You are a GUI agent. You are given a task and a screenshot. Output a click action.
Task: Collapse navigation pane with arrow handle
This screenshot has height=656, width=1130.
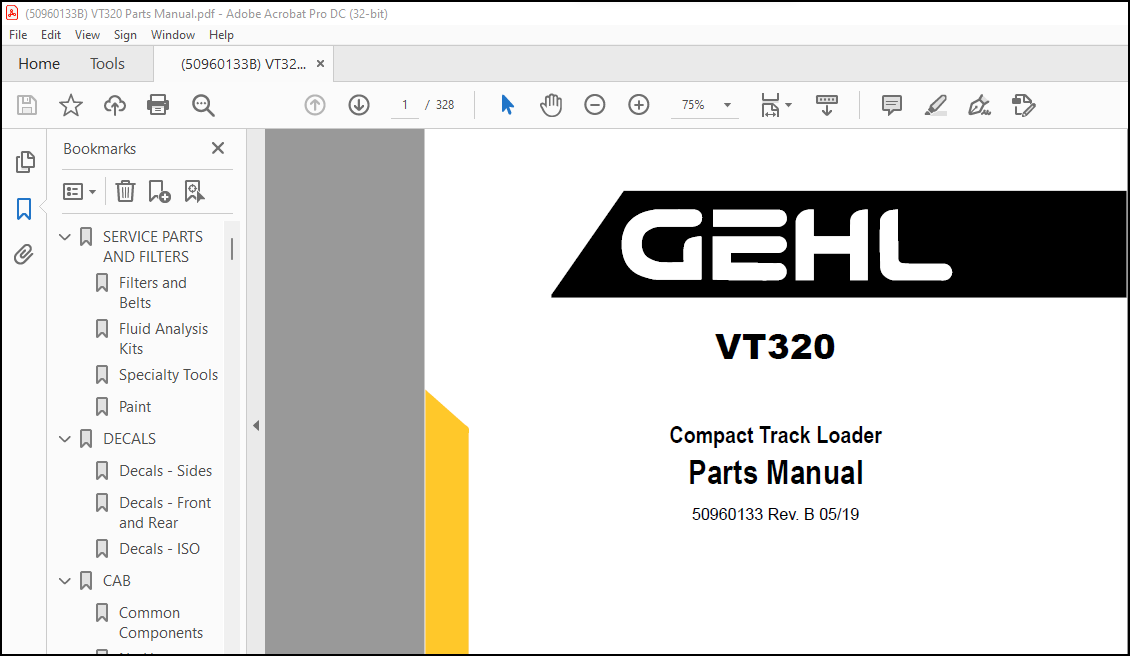pos(256,426)
